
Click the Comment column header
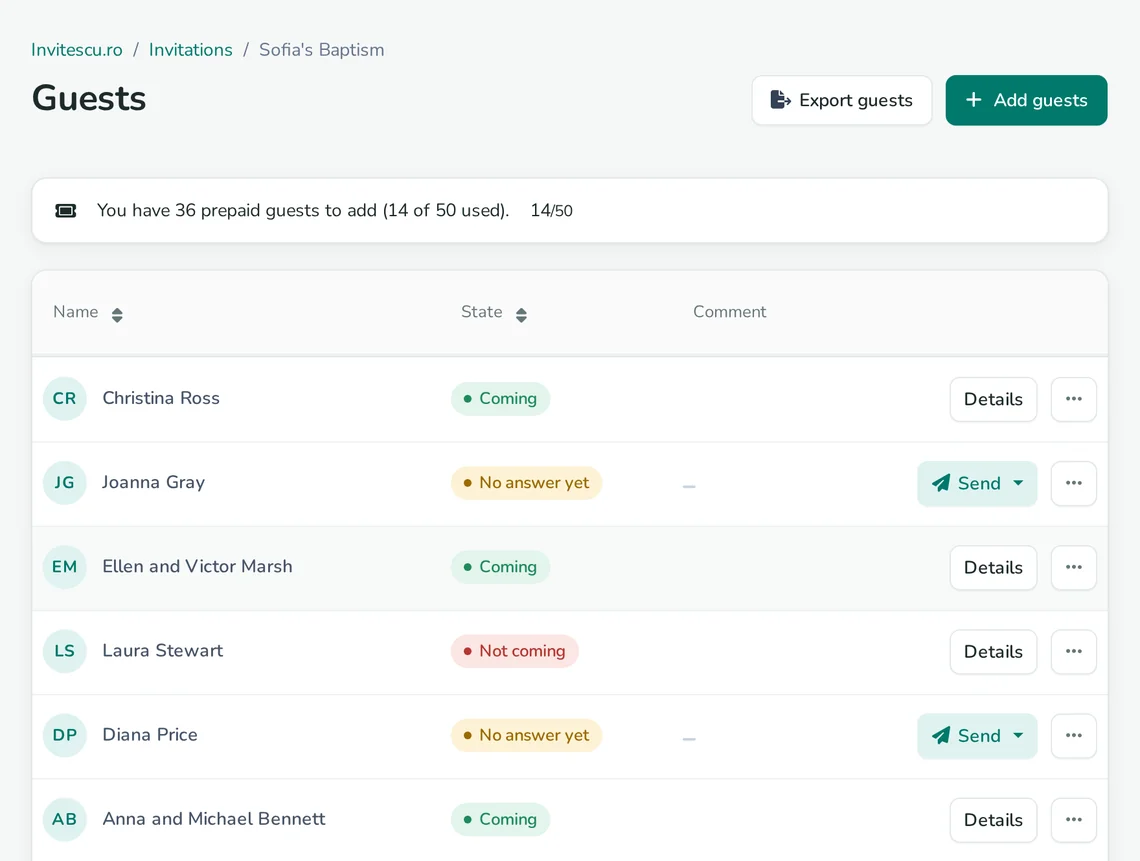[729, 312]
